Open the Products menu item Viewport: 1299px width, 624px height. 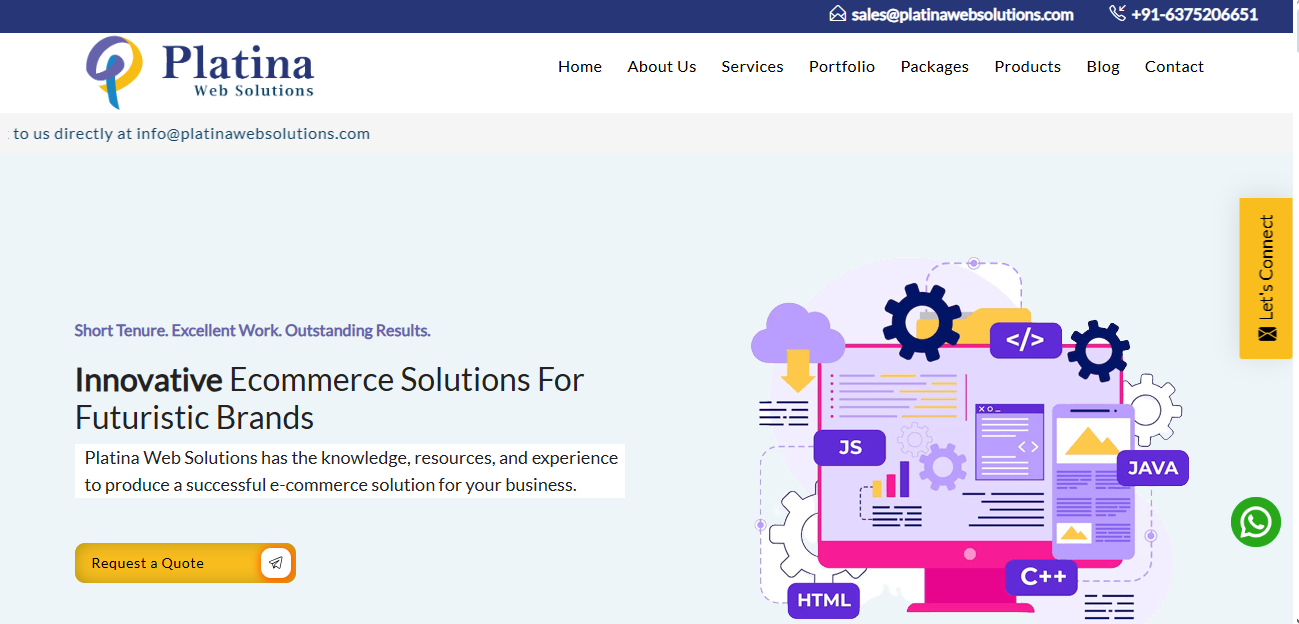[1027, 67]
